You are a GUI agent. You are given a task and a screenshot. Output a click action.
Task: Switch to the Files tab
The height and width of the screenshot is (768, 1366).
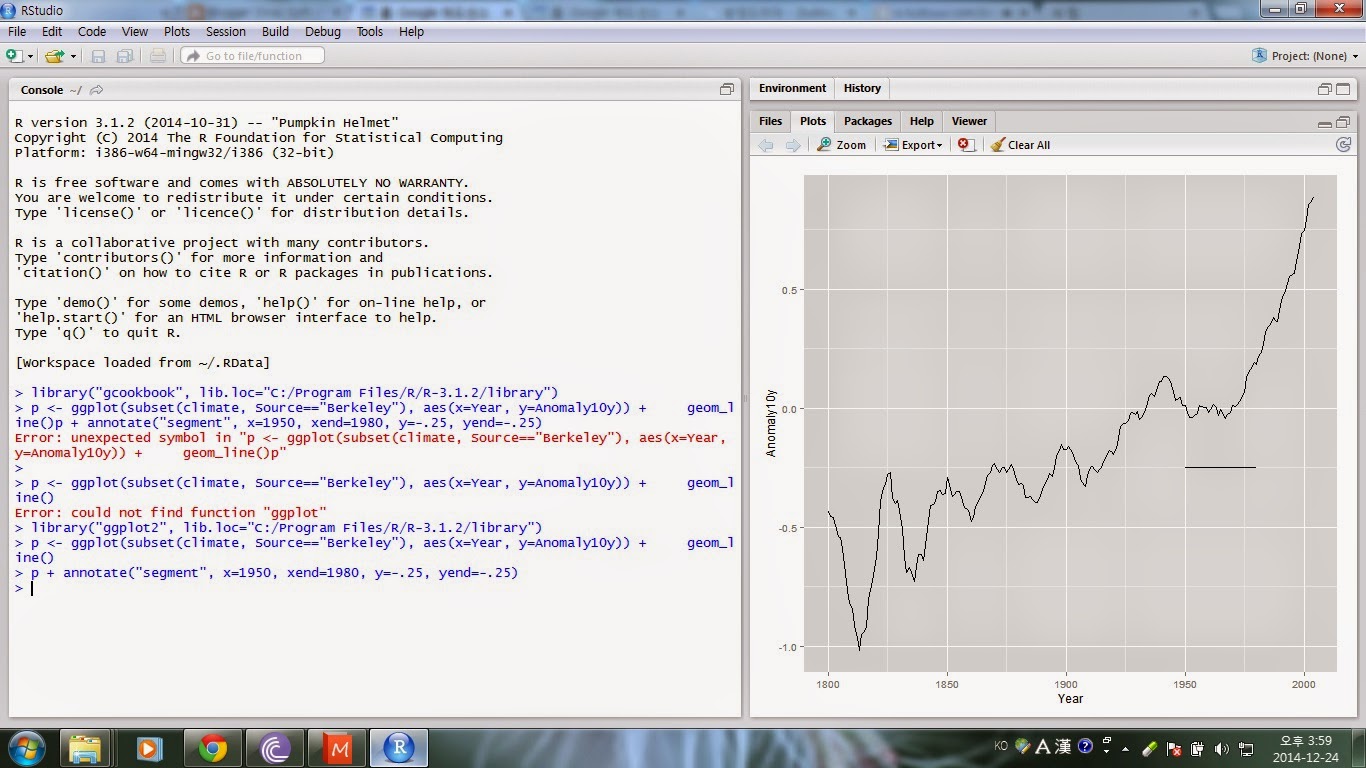[x=771, y=121]
